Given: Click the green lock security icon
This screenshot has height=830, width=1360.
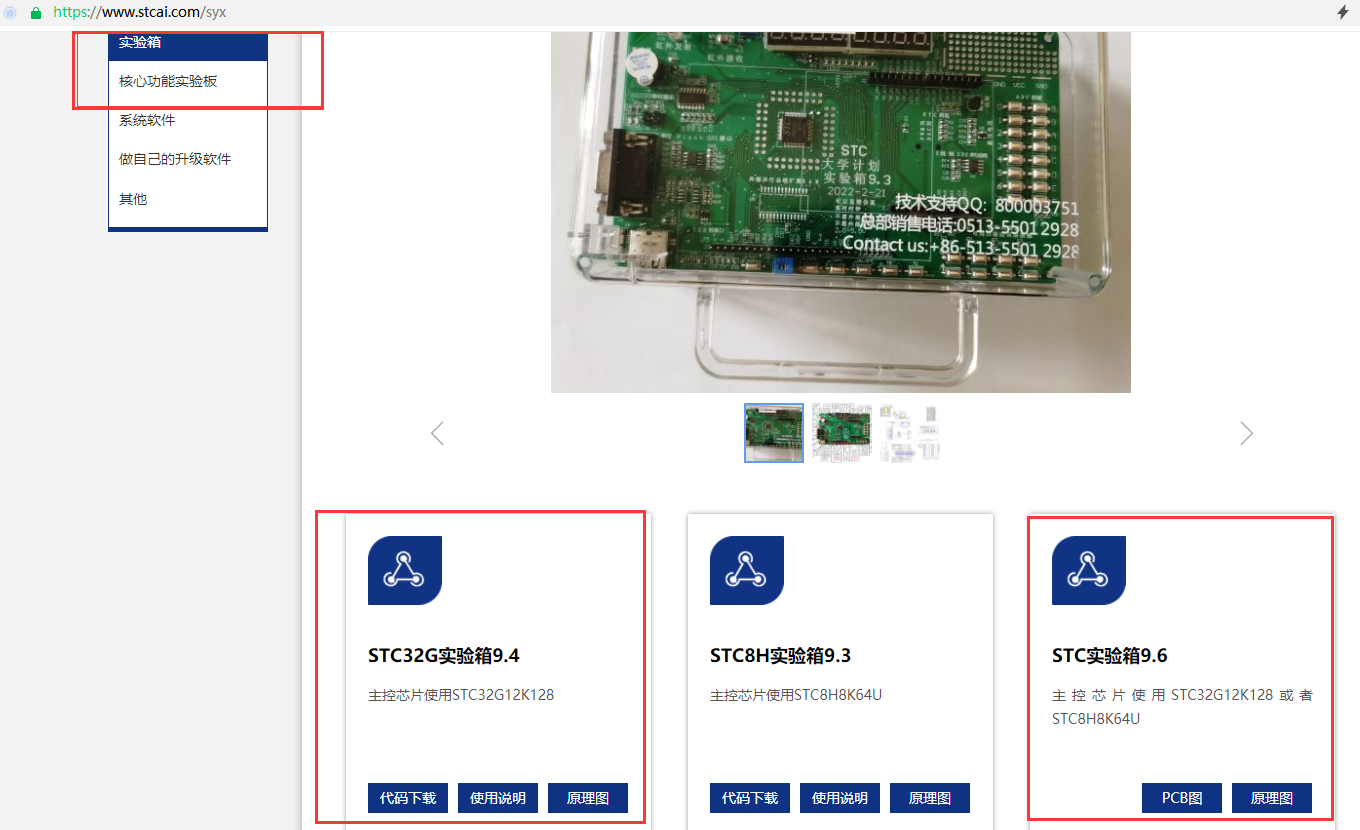Looking at the screenshot, I should (x=36, y=13).
